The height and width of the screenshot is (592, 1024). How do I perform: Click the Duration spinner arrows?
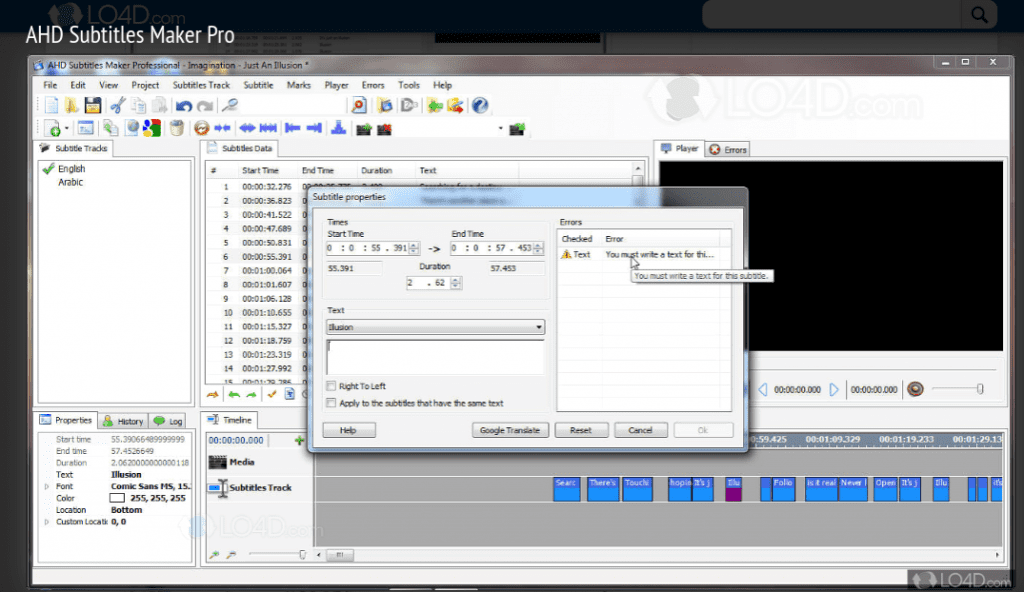tap(456, 283)
